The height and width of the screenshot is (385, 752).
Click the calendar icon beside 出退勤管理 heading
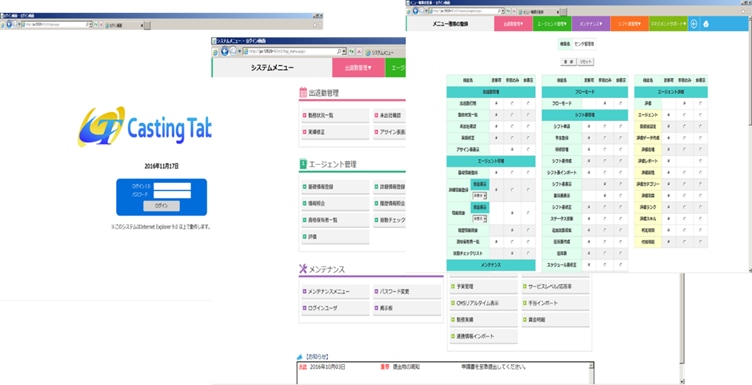[x=303, y=93]
